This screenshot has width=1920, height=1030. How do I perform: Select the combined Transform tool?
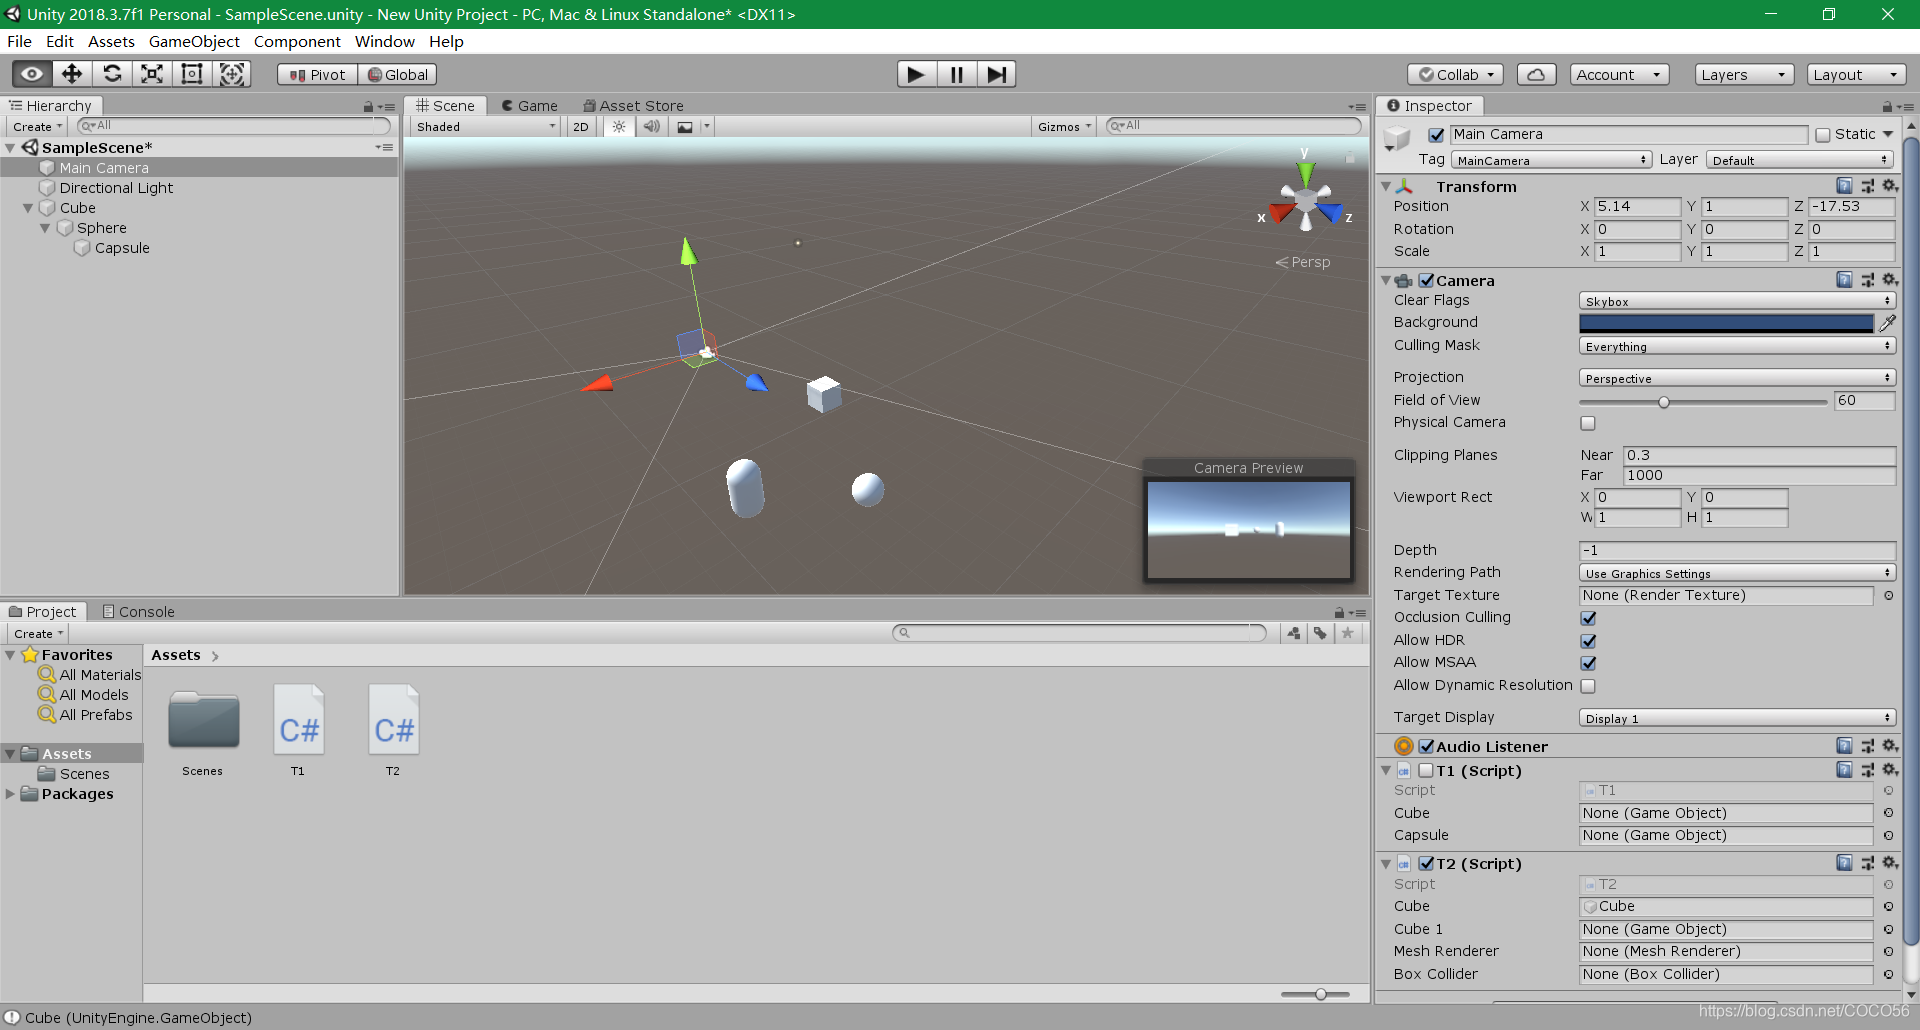pos(232,74)
